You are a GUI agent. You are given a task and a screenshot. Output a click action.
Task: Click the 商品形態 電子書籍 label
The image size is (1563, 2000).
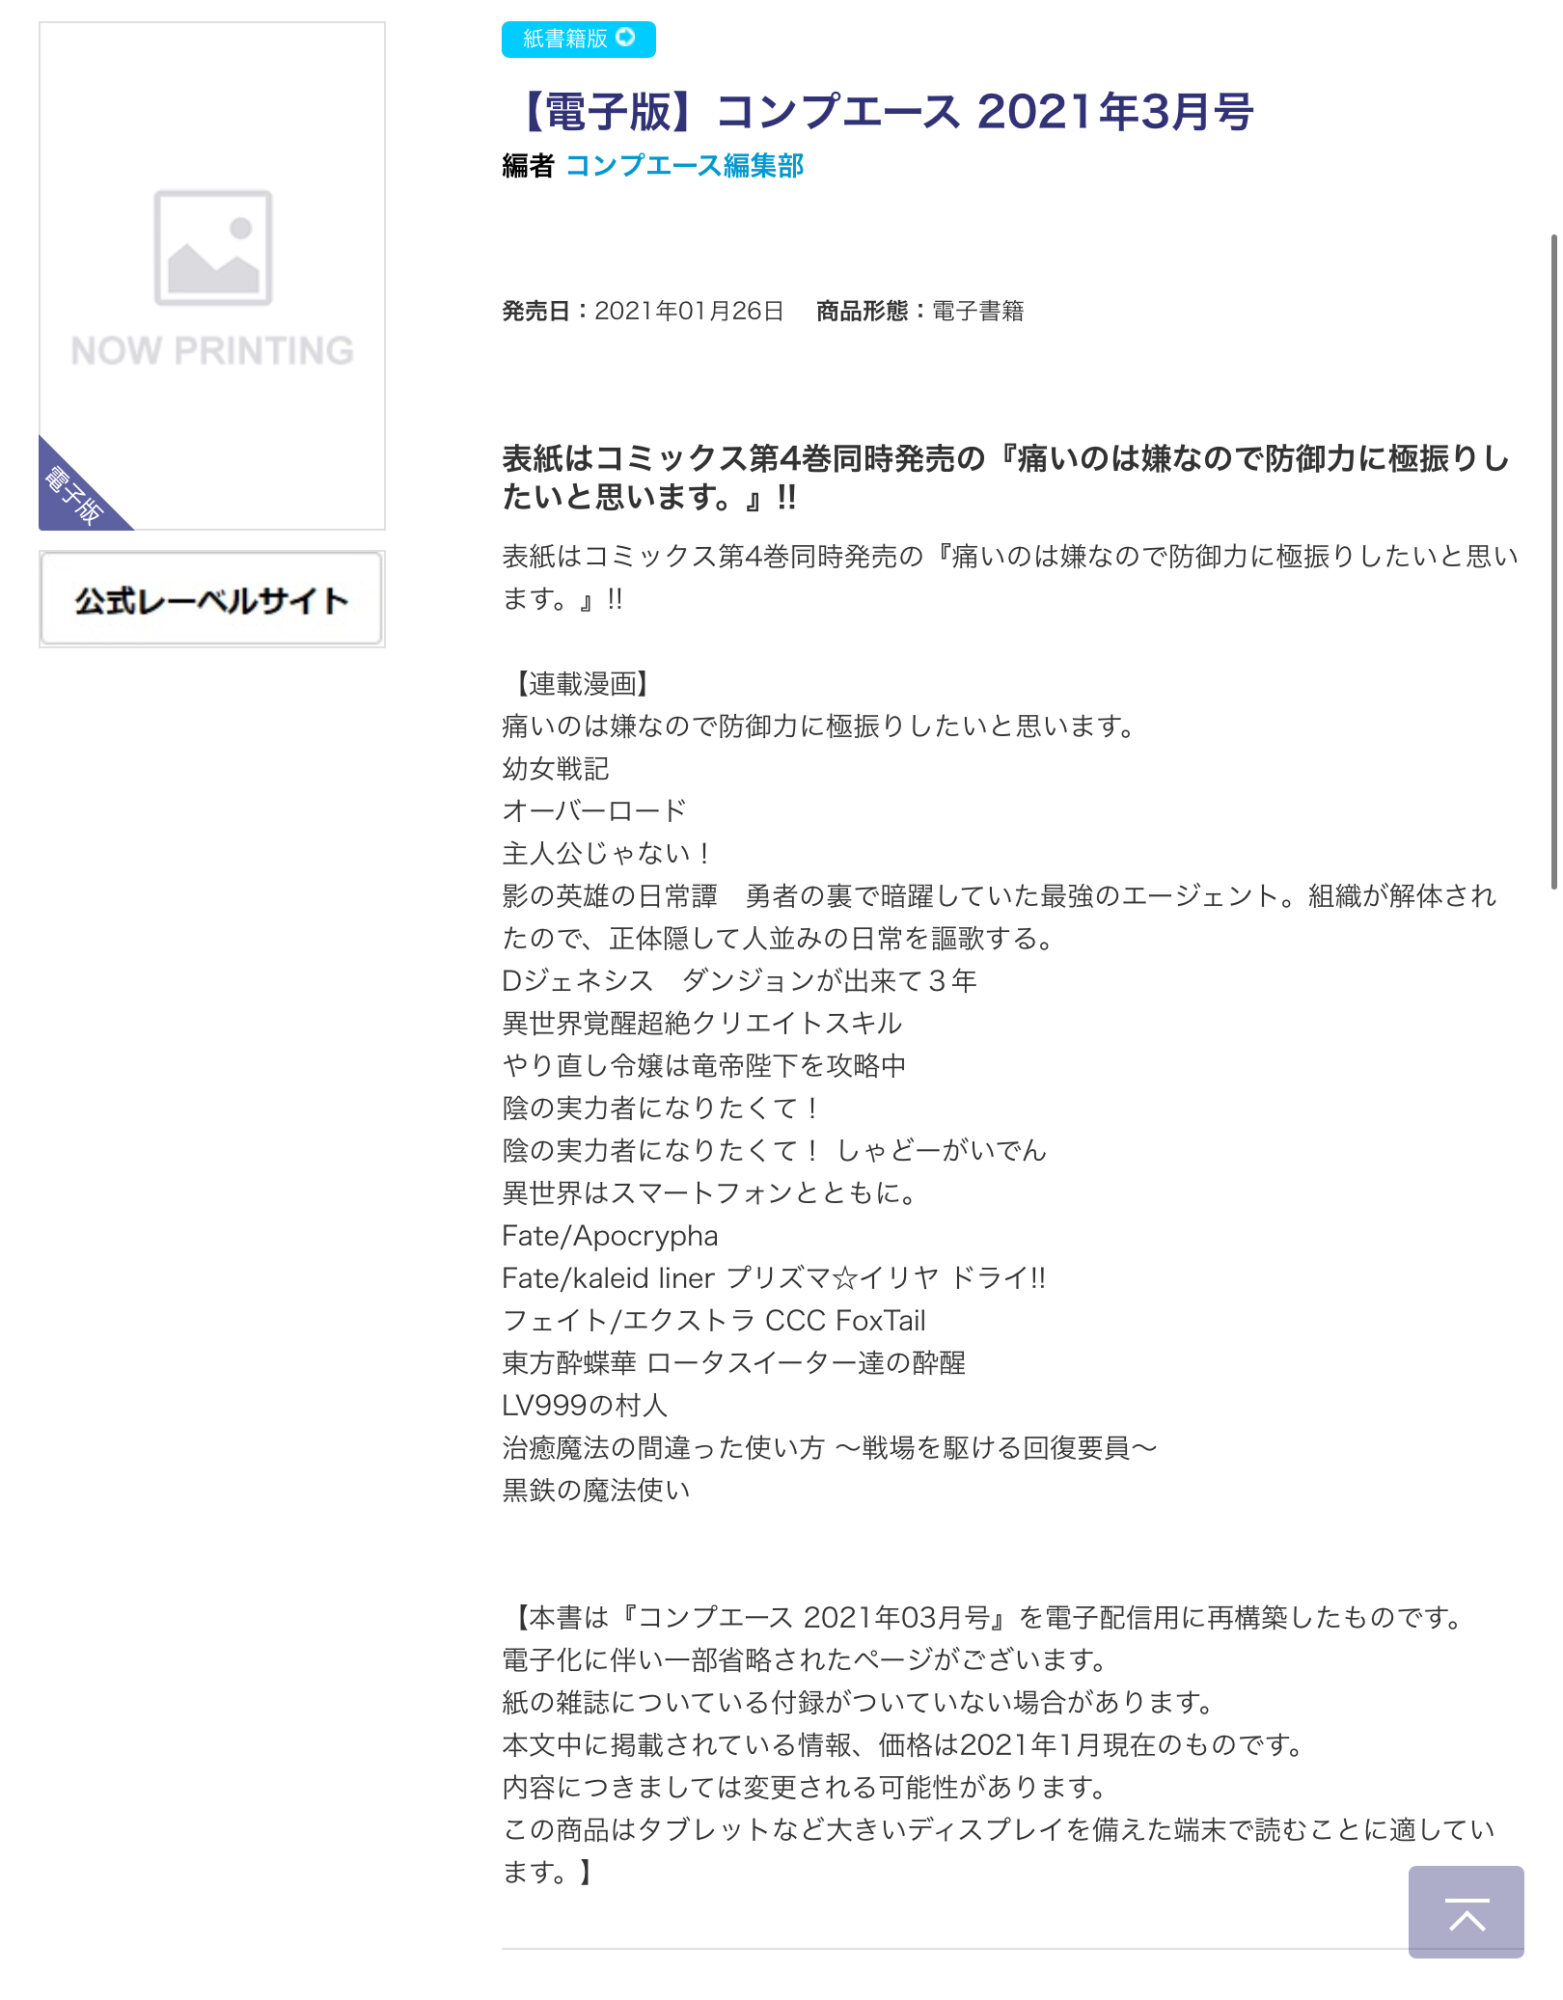pyautogui.click(x=920, y=311)
